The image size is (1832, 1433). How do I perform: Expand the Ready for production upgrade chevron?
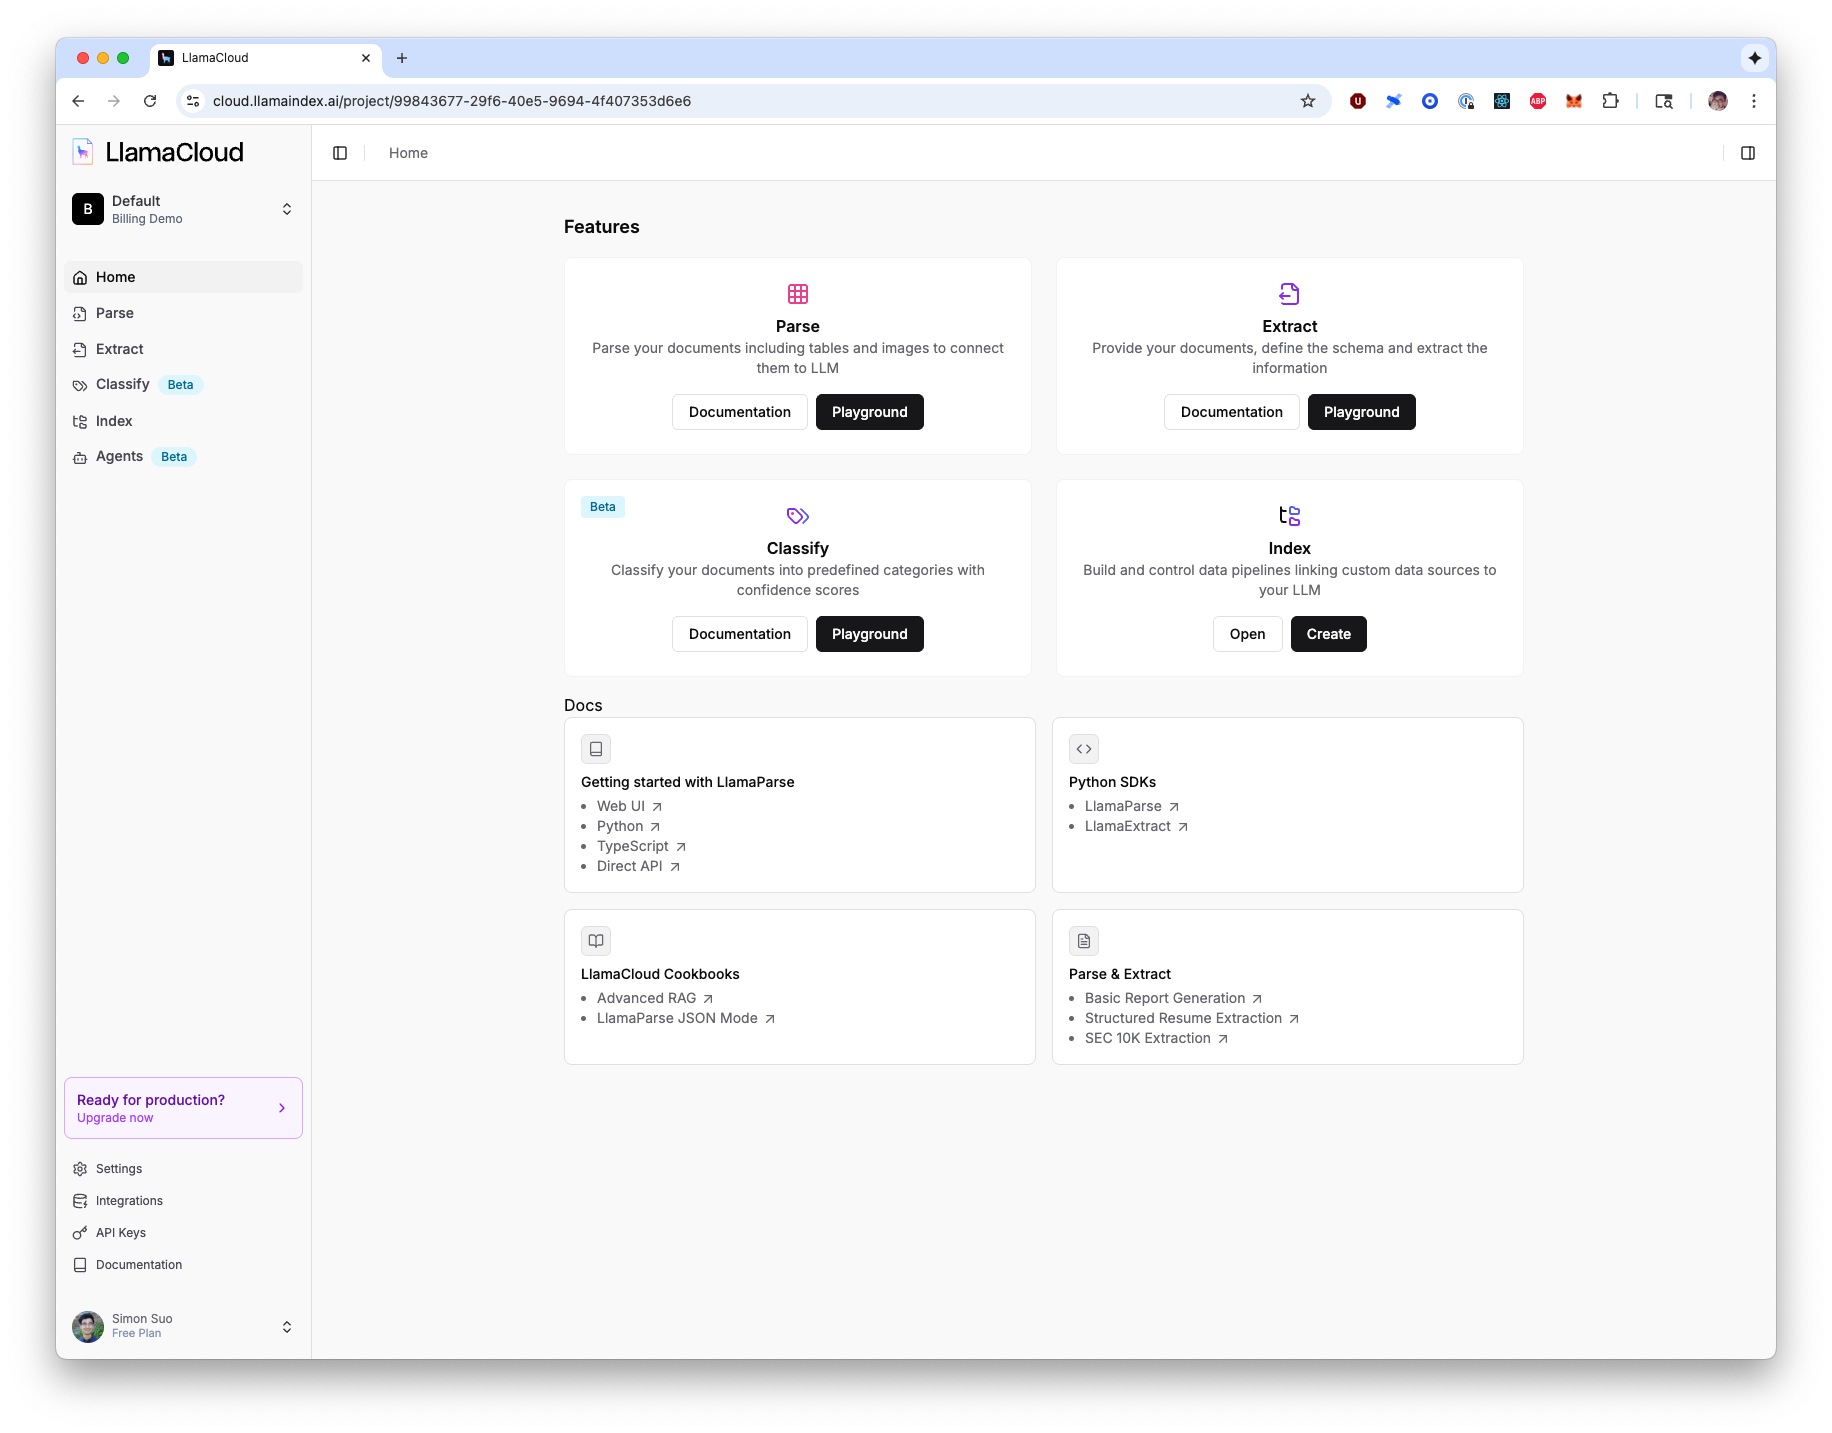(282, 1108)
